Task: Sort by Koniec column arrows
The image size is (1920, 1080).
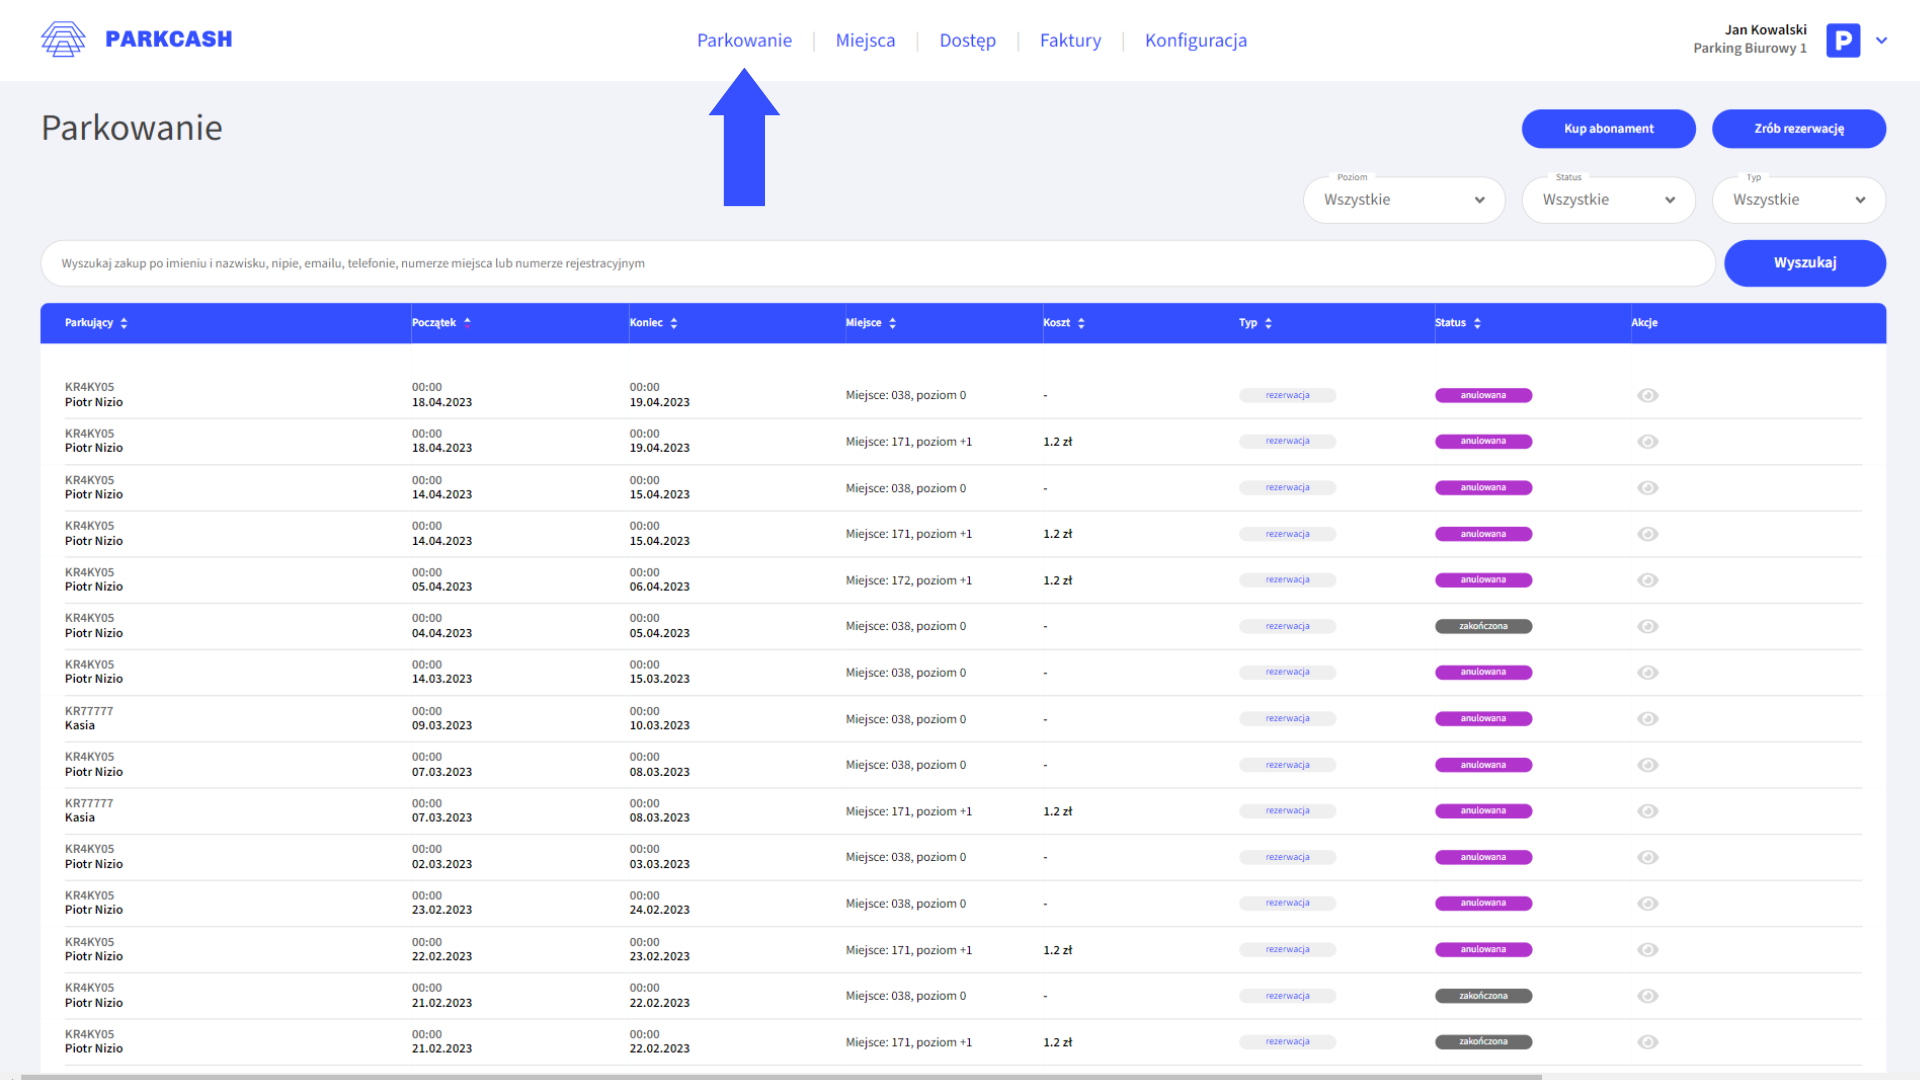Action: (674, 323)
